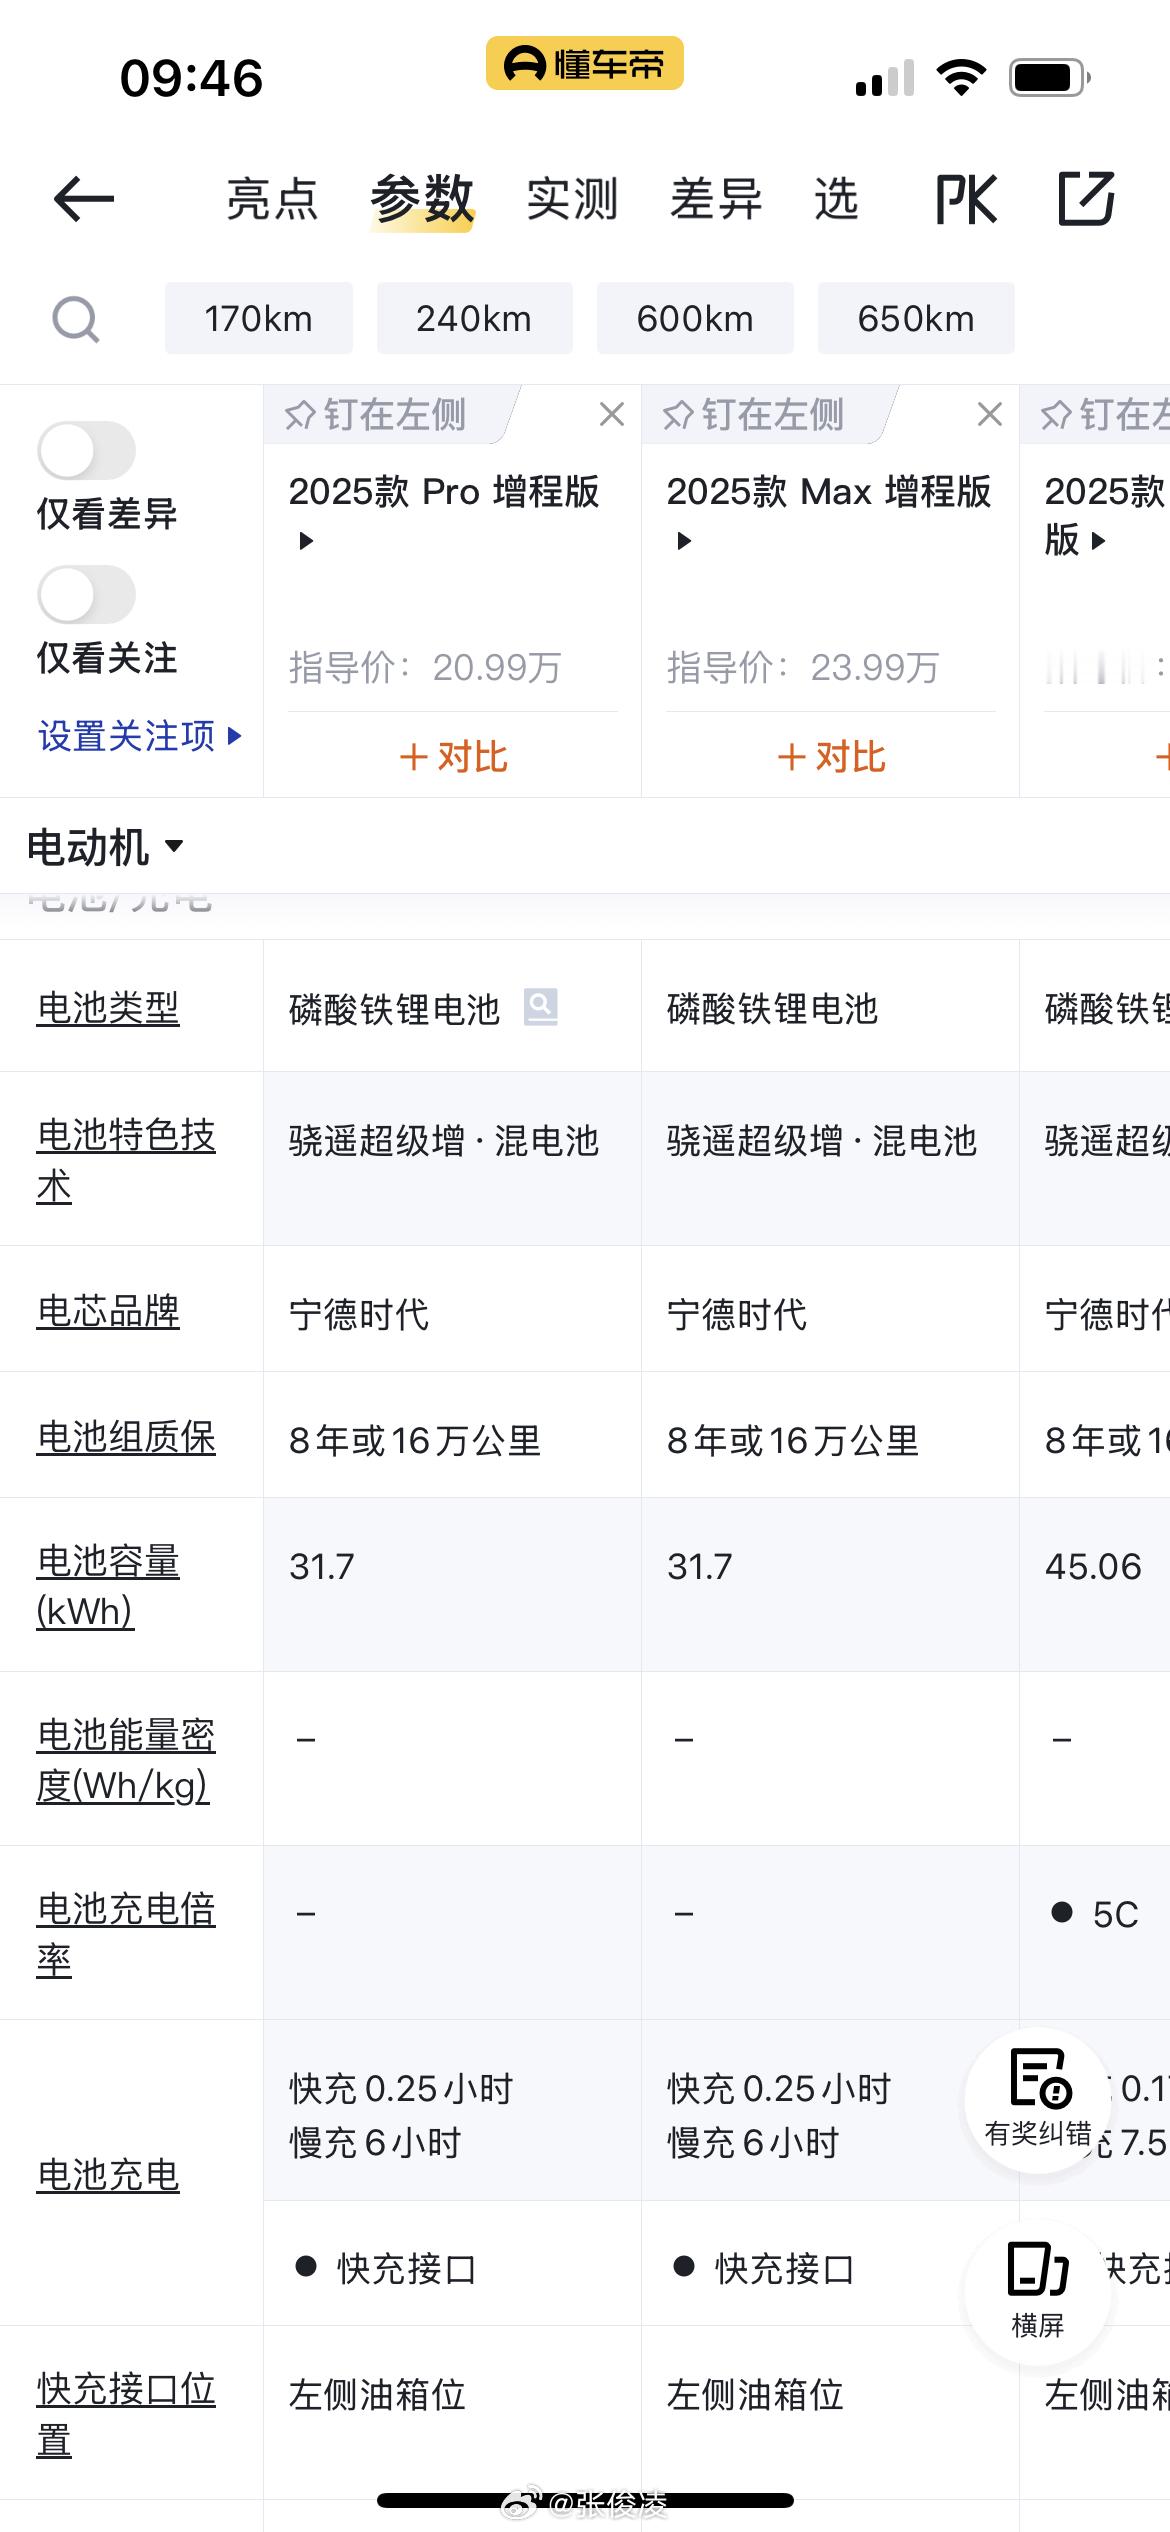Select the 45.06 battery capacity value
The image size is (1170, 2532).
pos(1093,1567)
